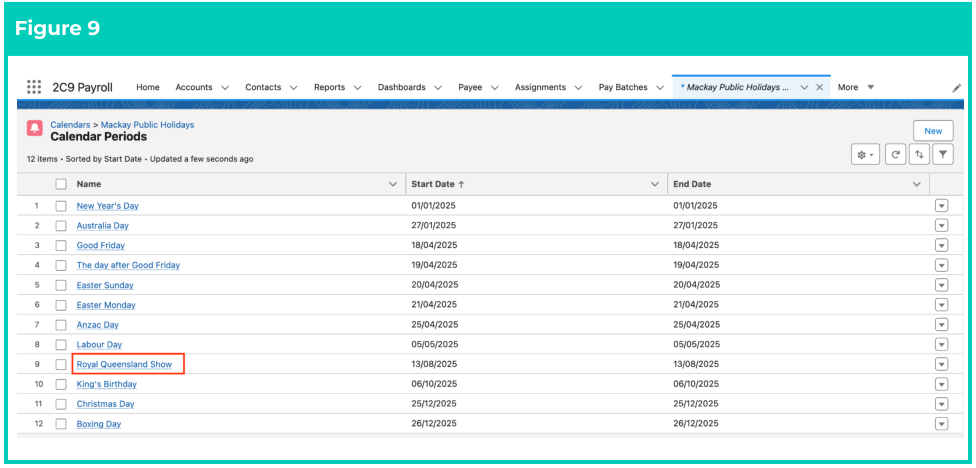976x468 pixels.
Task: Open the Start Date column header menu
Action: [x=654, y=184]
